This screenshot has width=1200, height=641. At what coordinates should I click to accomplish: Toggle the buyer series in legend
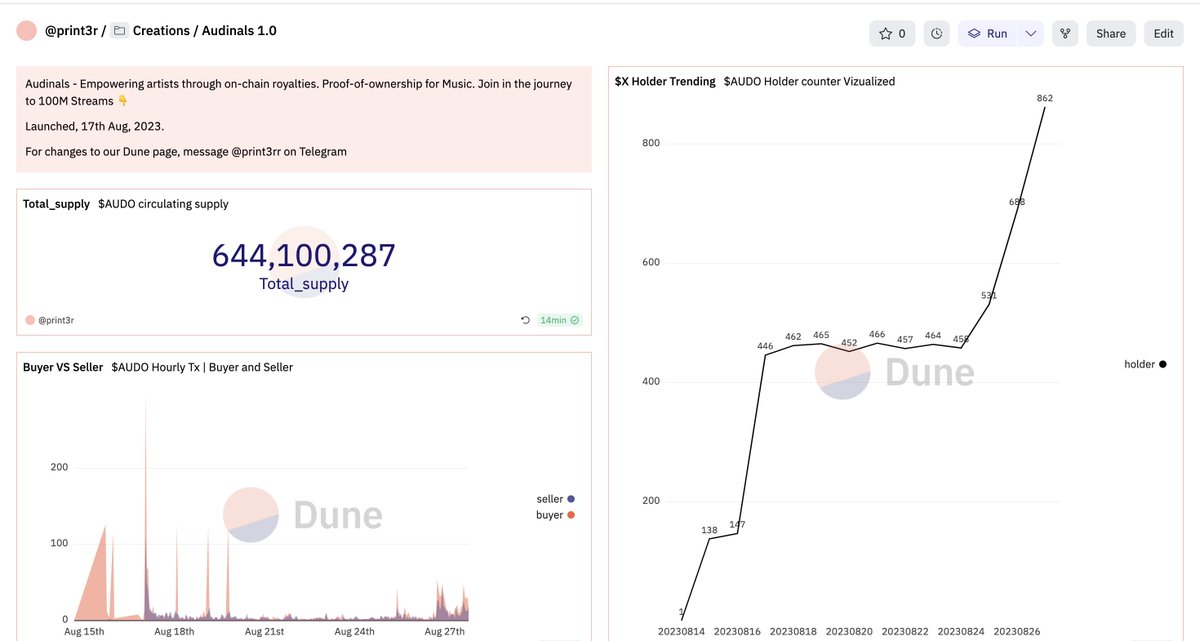coord(556,515)
